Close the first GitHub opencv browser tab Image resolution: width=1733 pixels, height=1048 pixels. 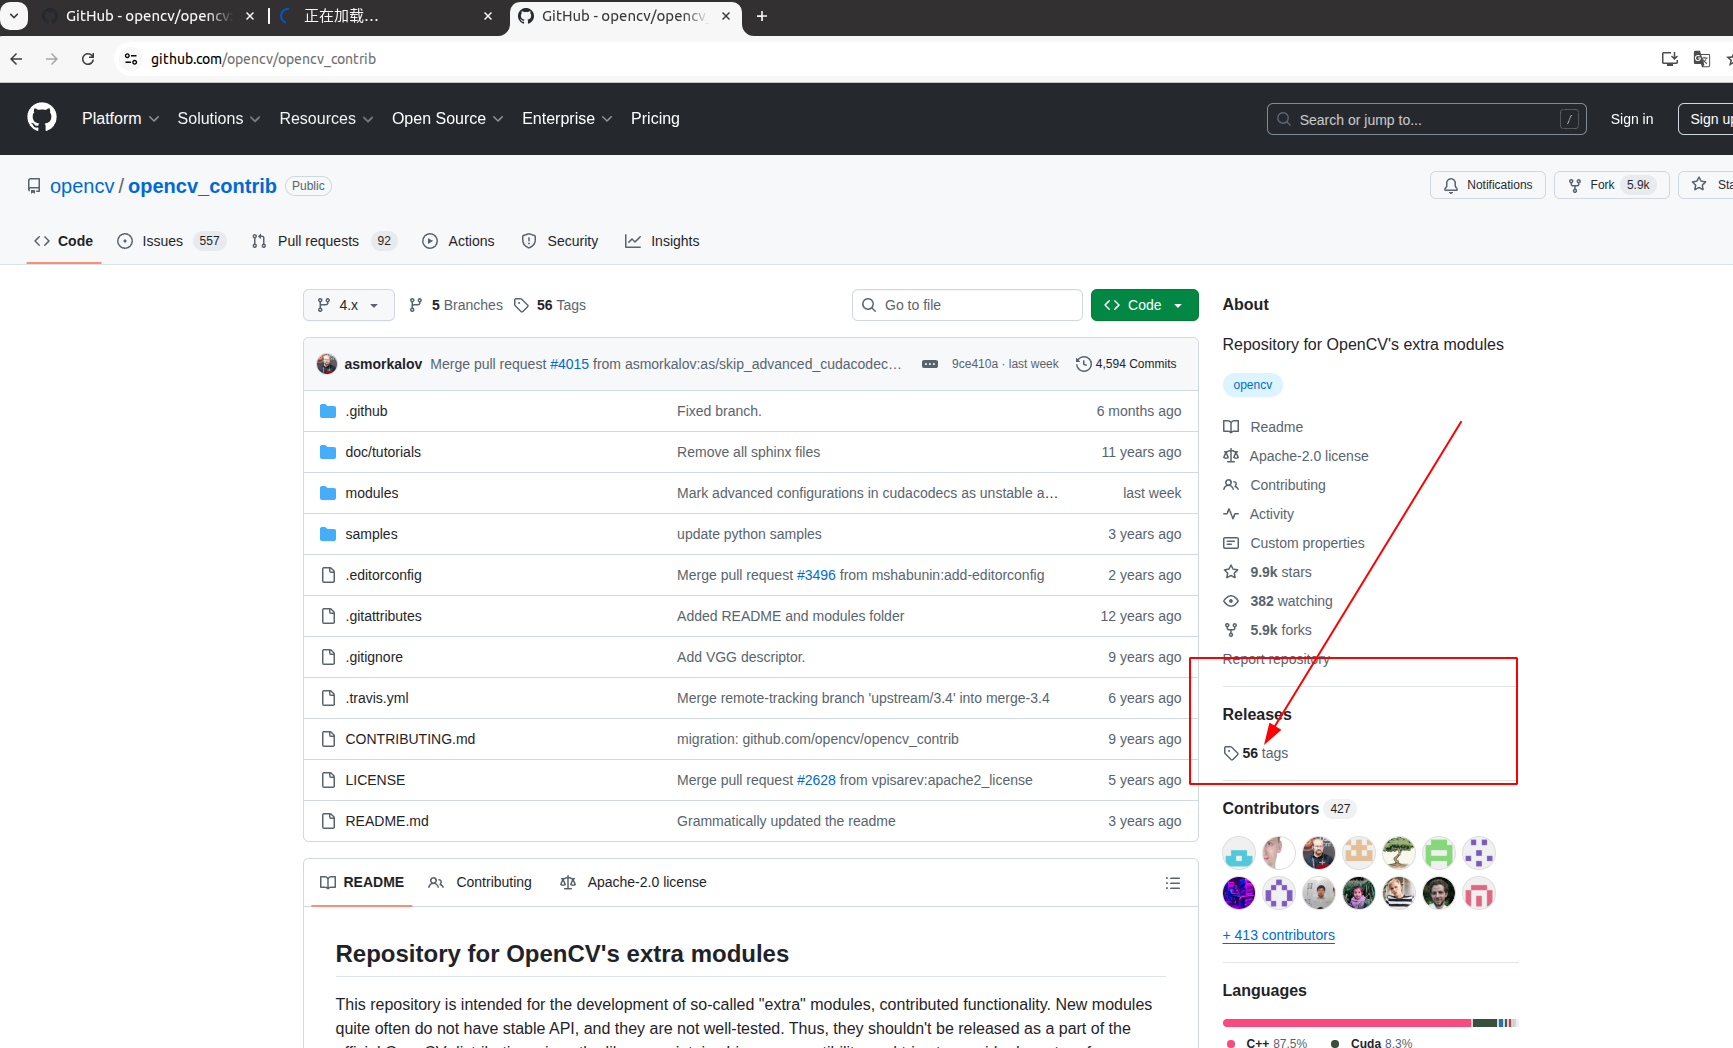click(x=250, y=16)
